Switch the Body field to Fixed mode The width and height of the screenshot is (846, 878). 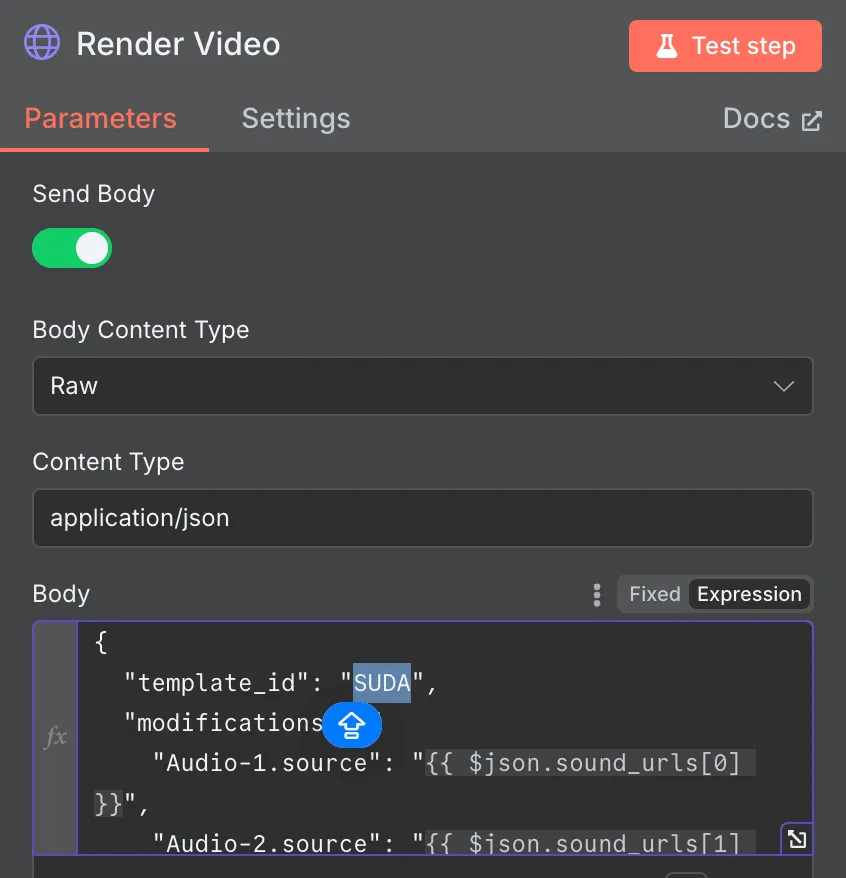[x=654, y=594]
